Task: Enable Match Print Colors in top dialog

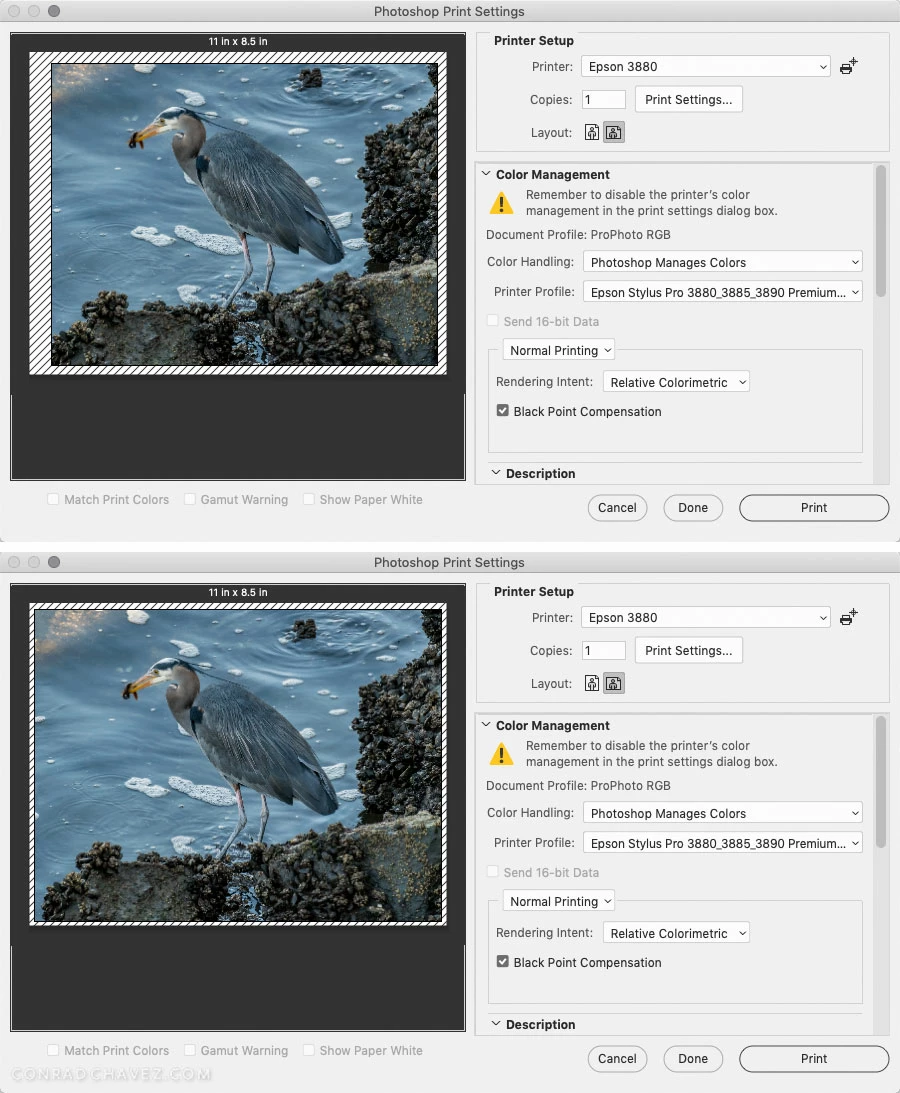Action: (53, 499)
